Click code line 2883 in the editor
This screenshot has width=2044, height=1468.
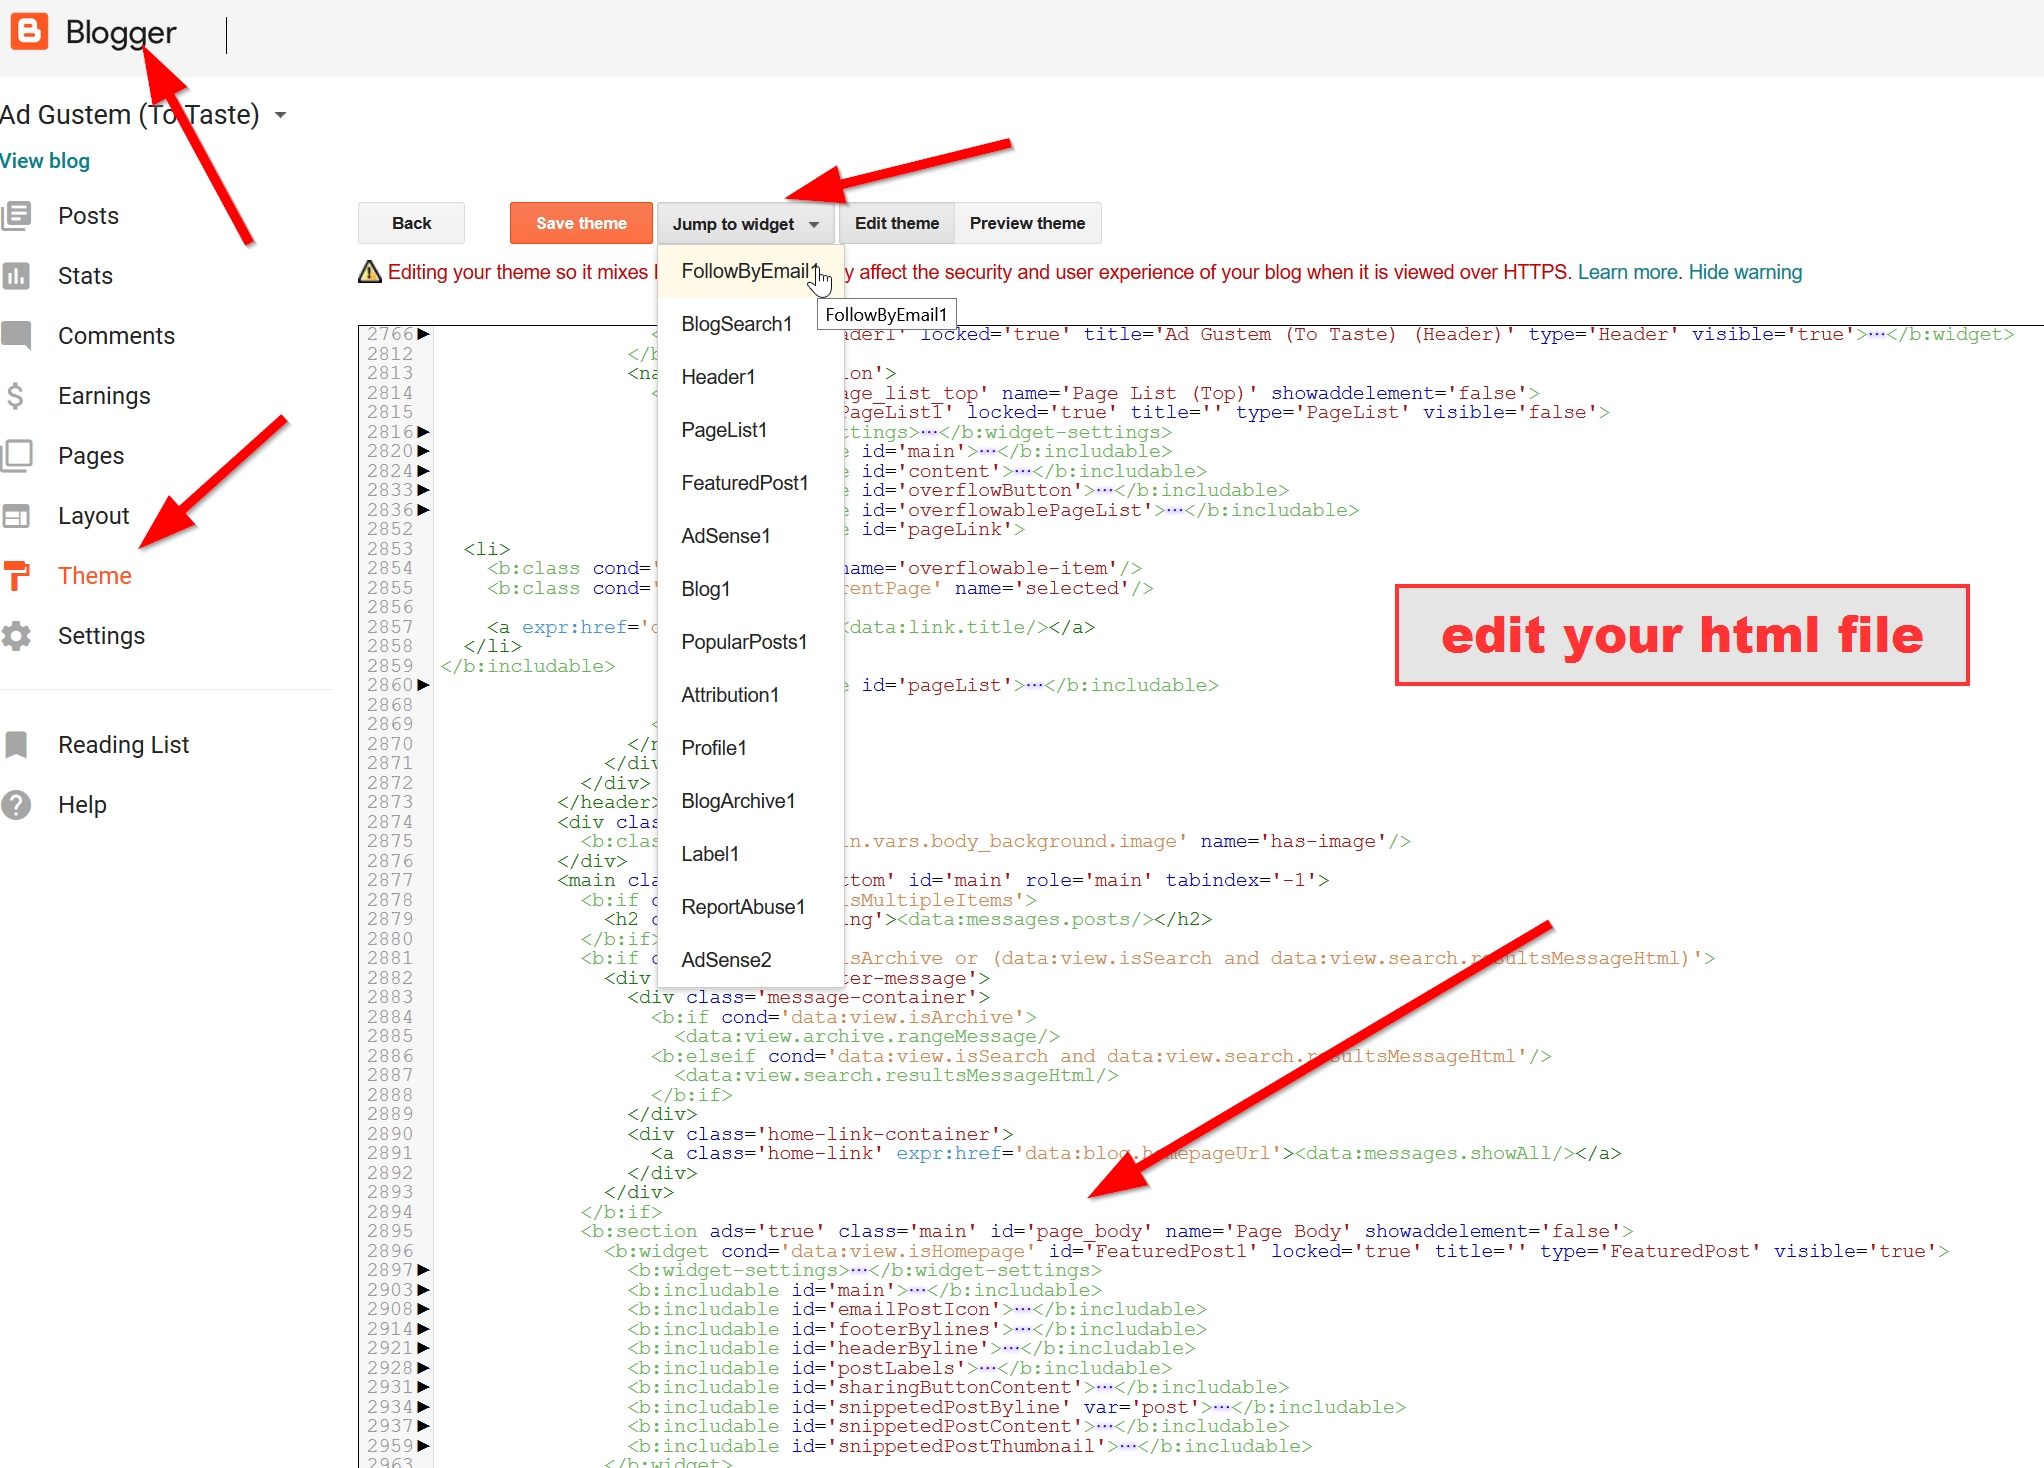point(808,997)
